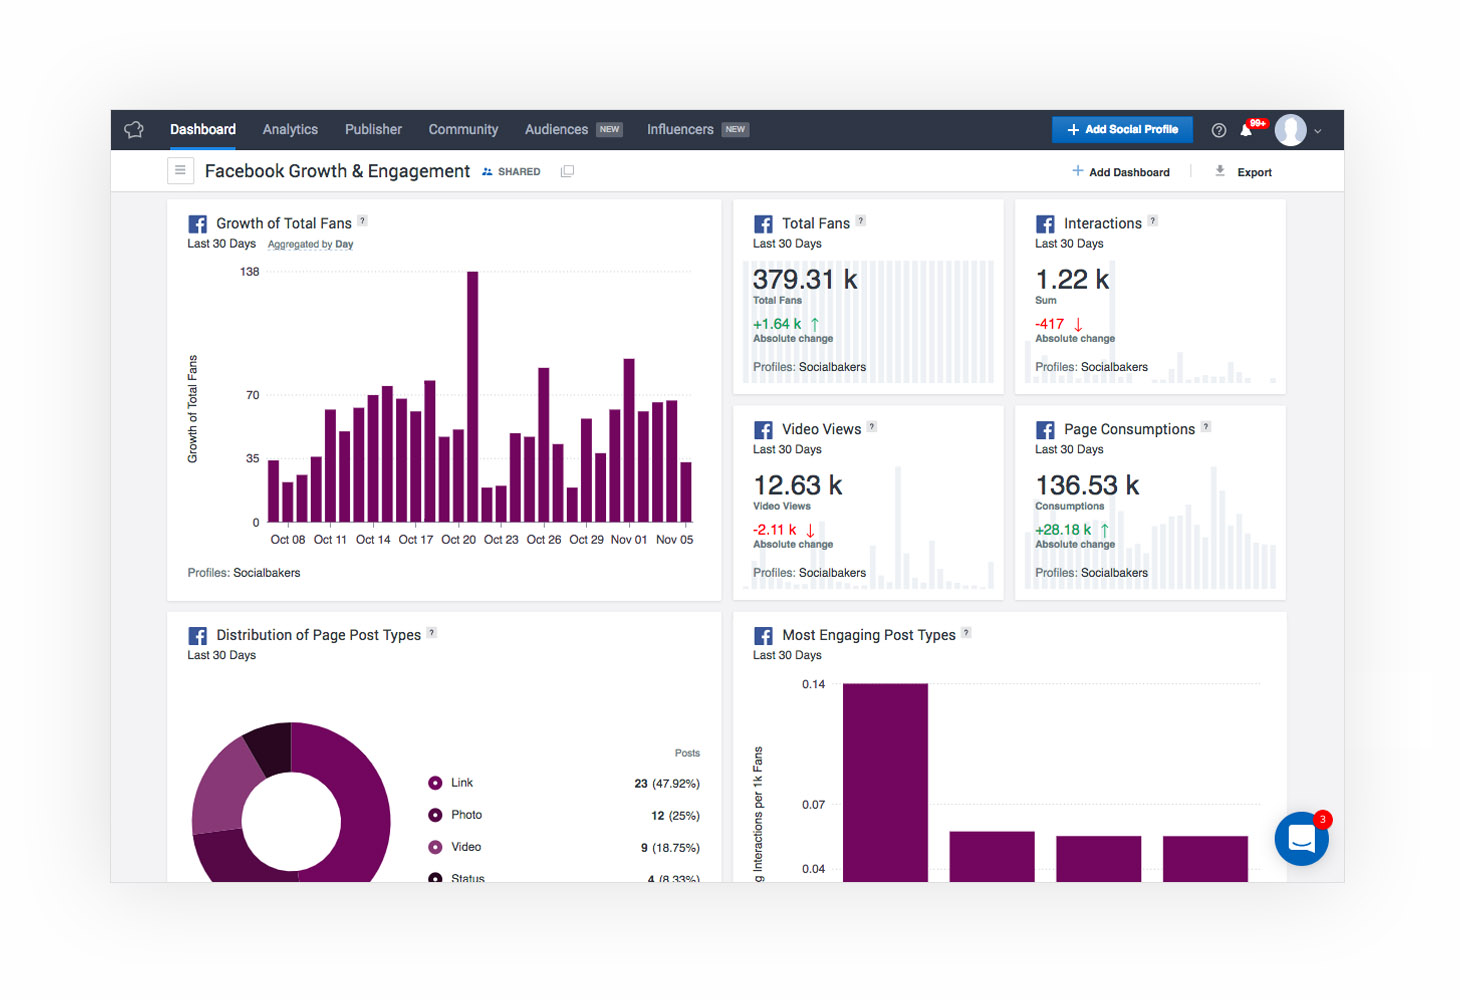Click the +28.18 k absolute change value

tap(1063, 530)
